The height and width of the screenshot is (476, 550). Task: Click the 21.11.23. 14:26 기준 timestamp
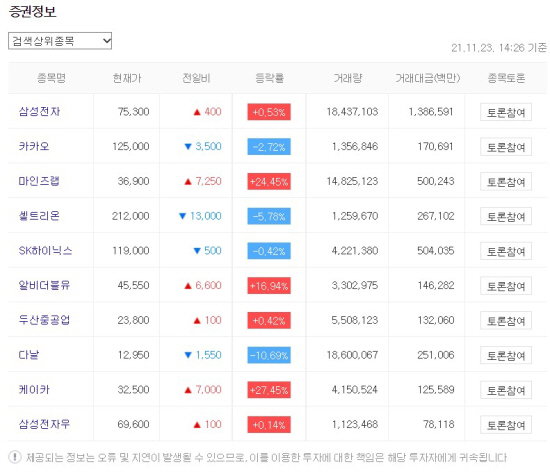(499, 48)
